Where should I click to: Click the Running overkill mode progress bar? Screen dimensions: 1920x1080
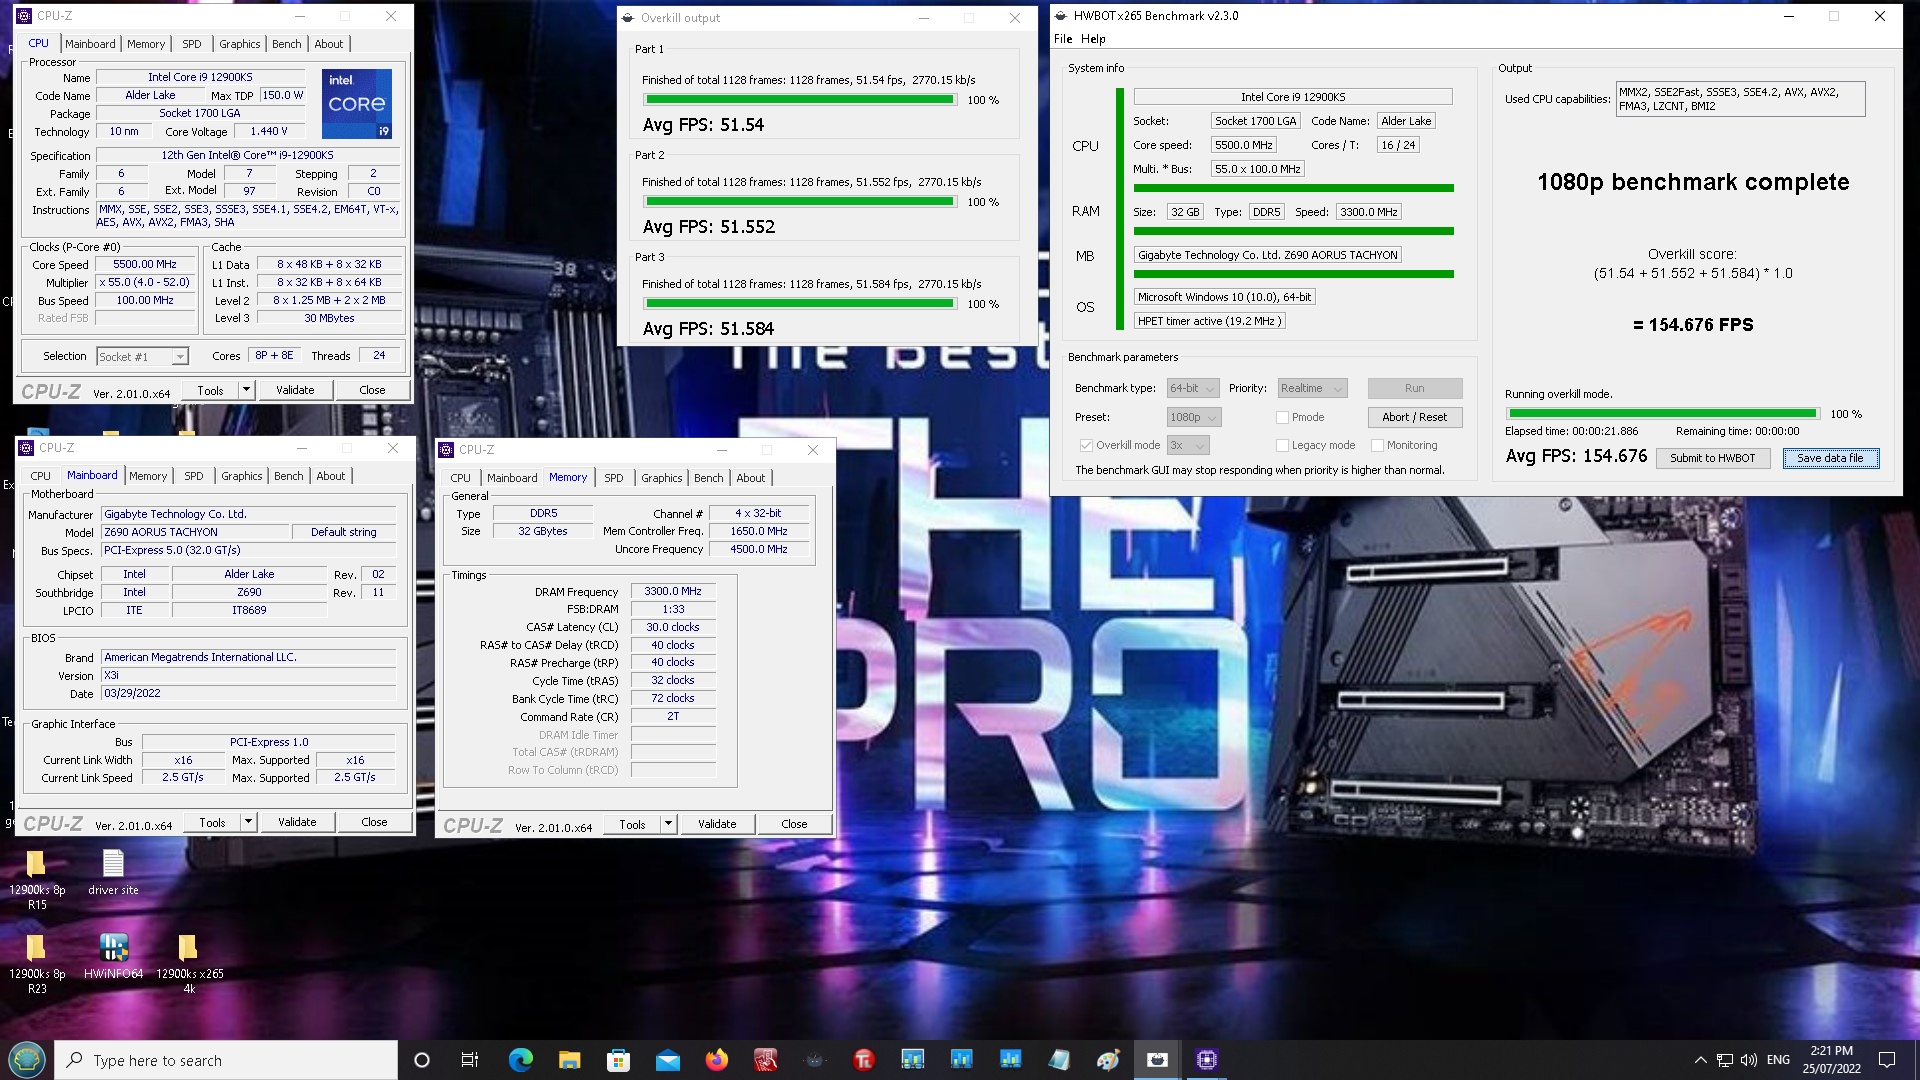[1662, 414]
